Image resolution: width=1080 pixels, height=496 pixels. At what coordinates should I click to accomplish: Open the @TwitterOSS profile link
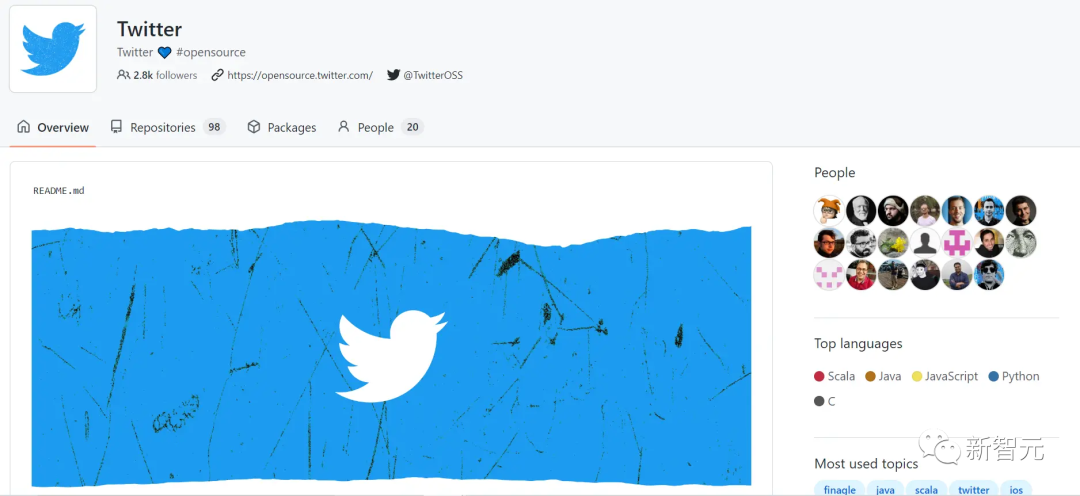[433, 75]
